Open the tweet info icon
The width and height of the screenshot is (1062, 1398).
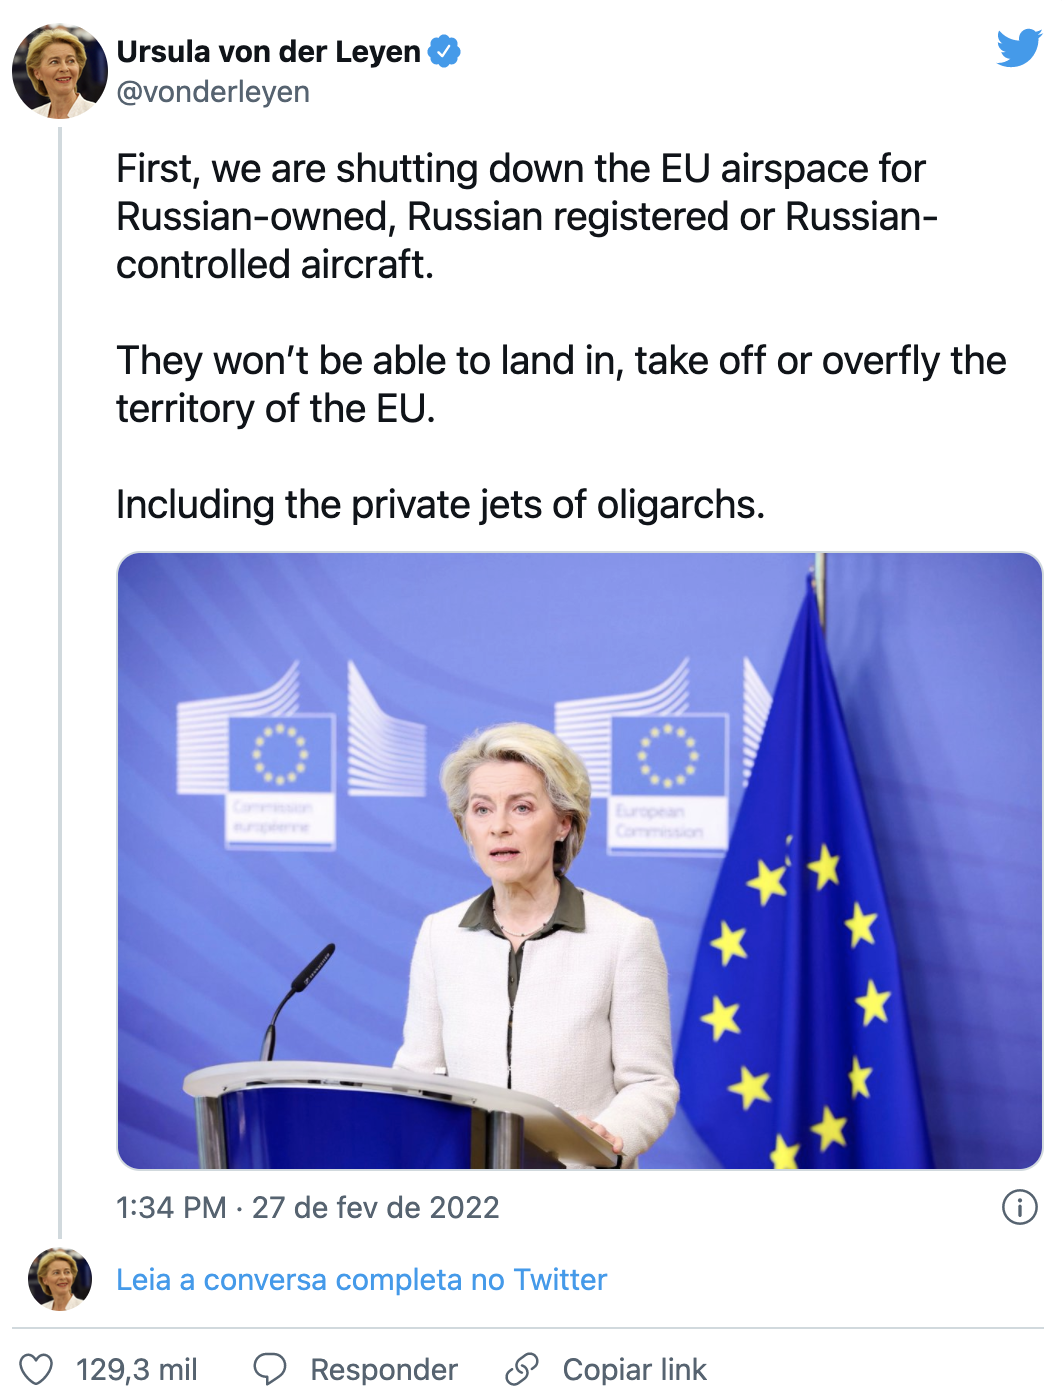coord(1019,1207)
